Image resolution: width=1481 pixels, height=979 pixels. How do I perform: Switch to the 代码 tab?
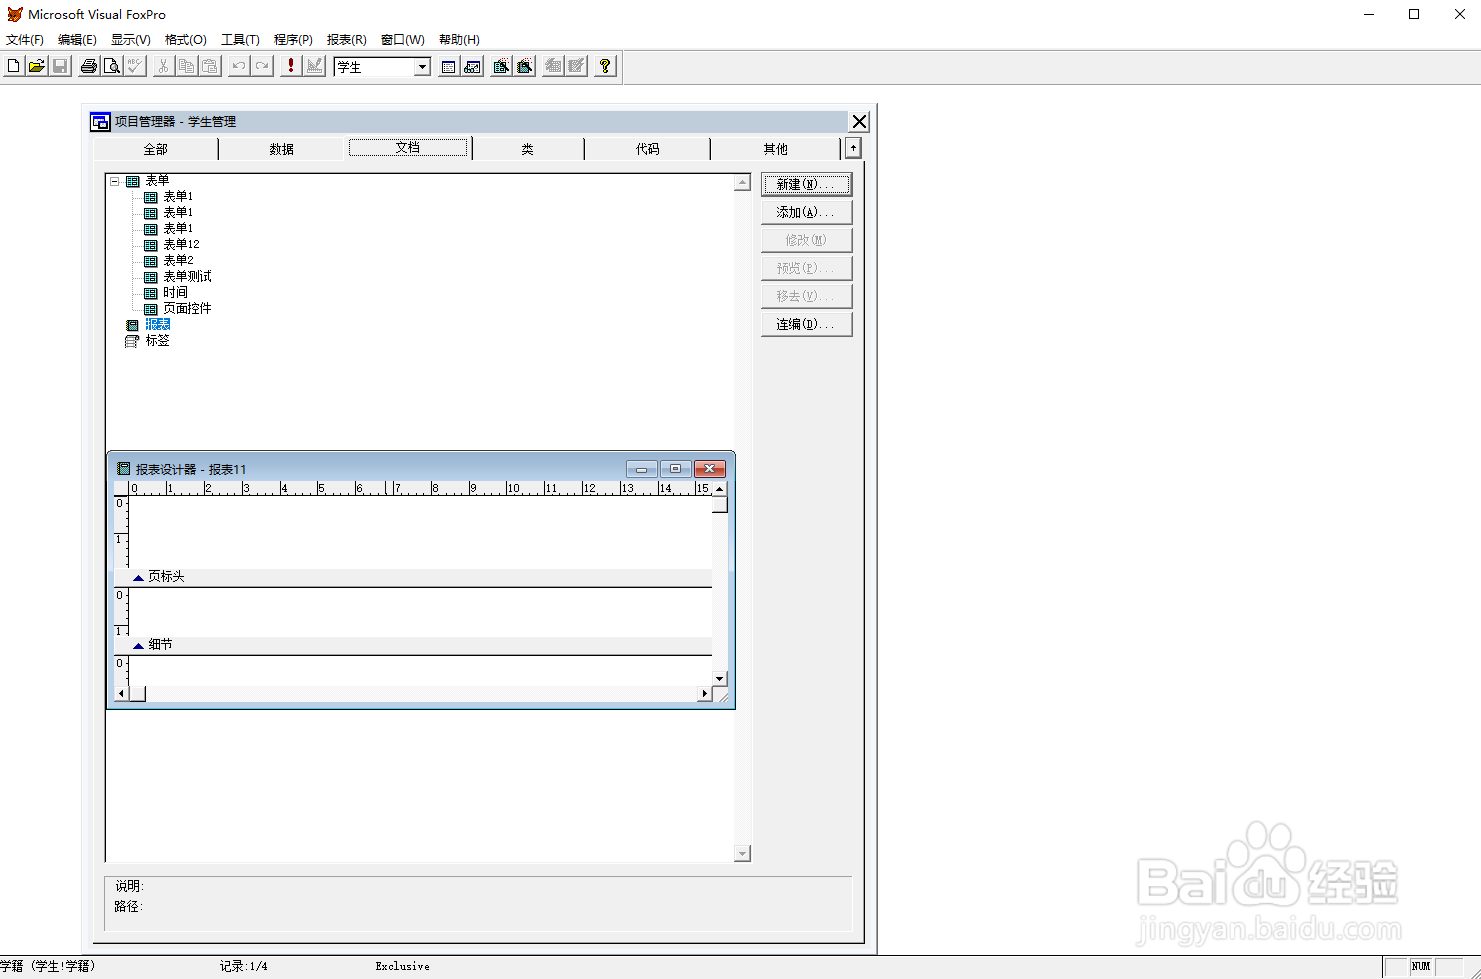pos(647,149)
